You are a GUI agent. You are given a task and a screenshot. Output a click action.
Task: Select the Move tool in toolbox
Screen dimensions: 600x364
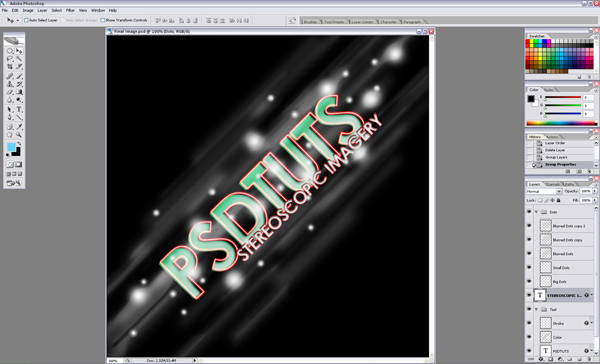(19, 51)
